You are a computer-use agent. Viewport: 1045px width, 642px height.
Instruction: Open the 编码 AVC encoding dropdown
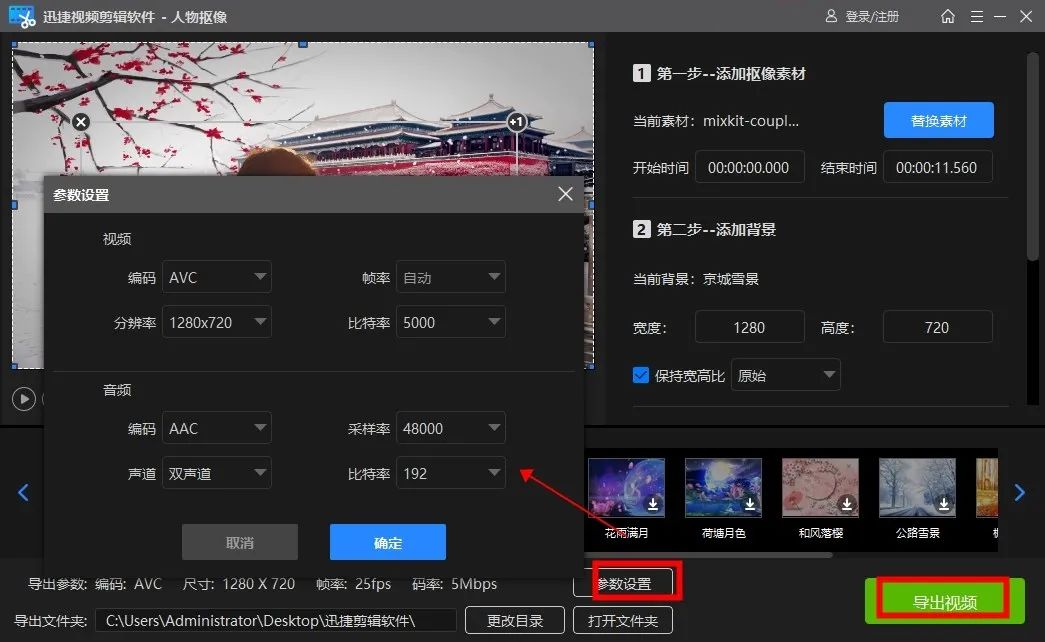[x=217, y=277]
